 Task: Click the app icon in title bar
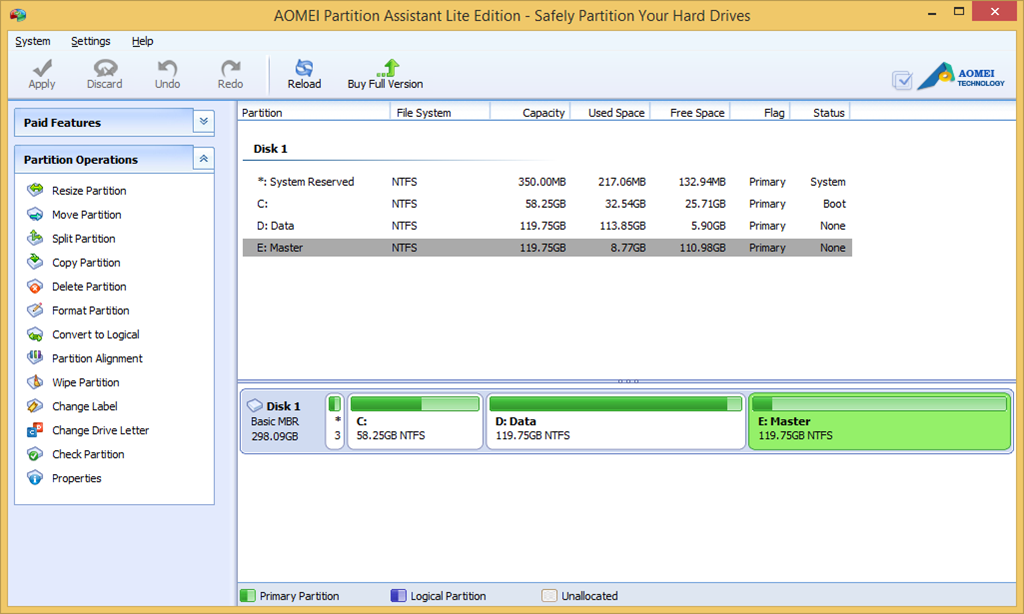[x=18, y=14]
